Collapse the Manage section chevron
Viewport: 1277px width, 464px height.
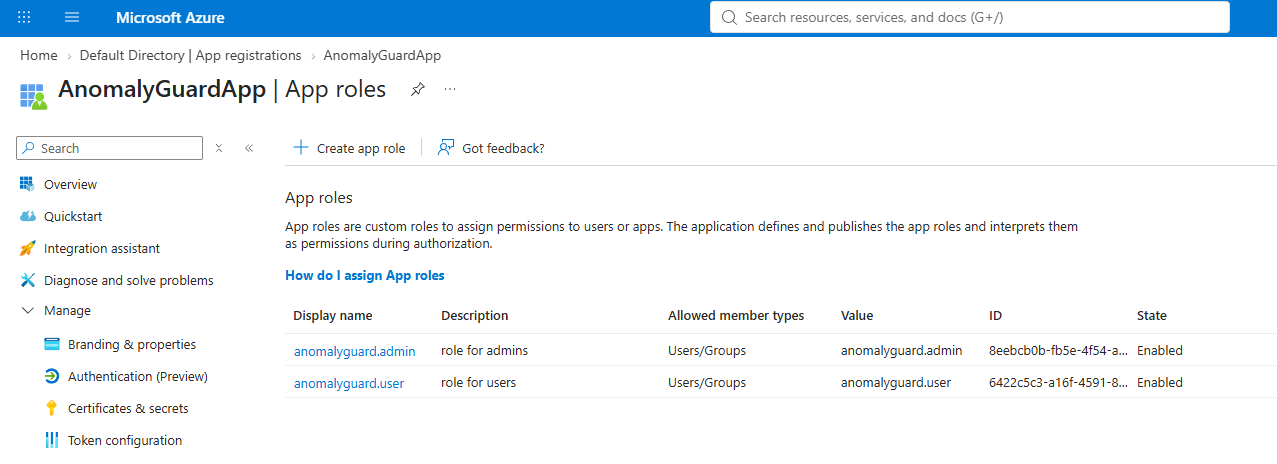click(28, 311)
